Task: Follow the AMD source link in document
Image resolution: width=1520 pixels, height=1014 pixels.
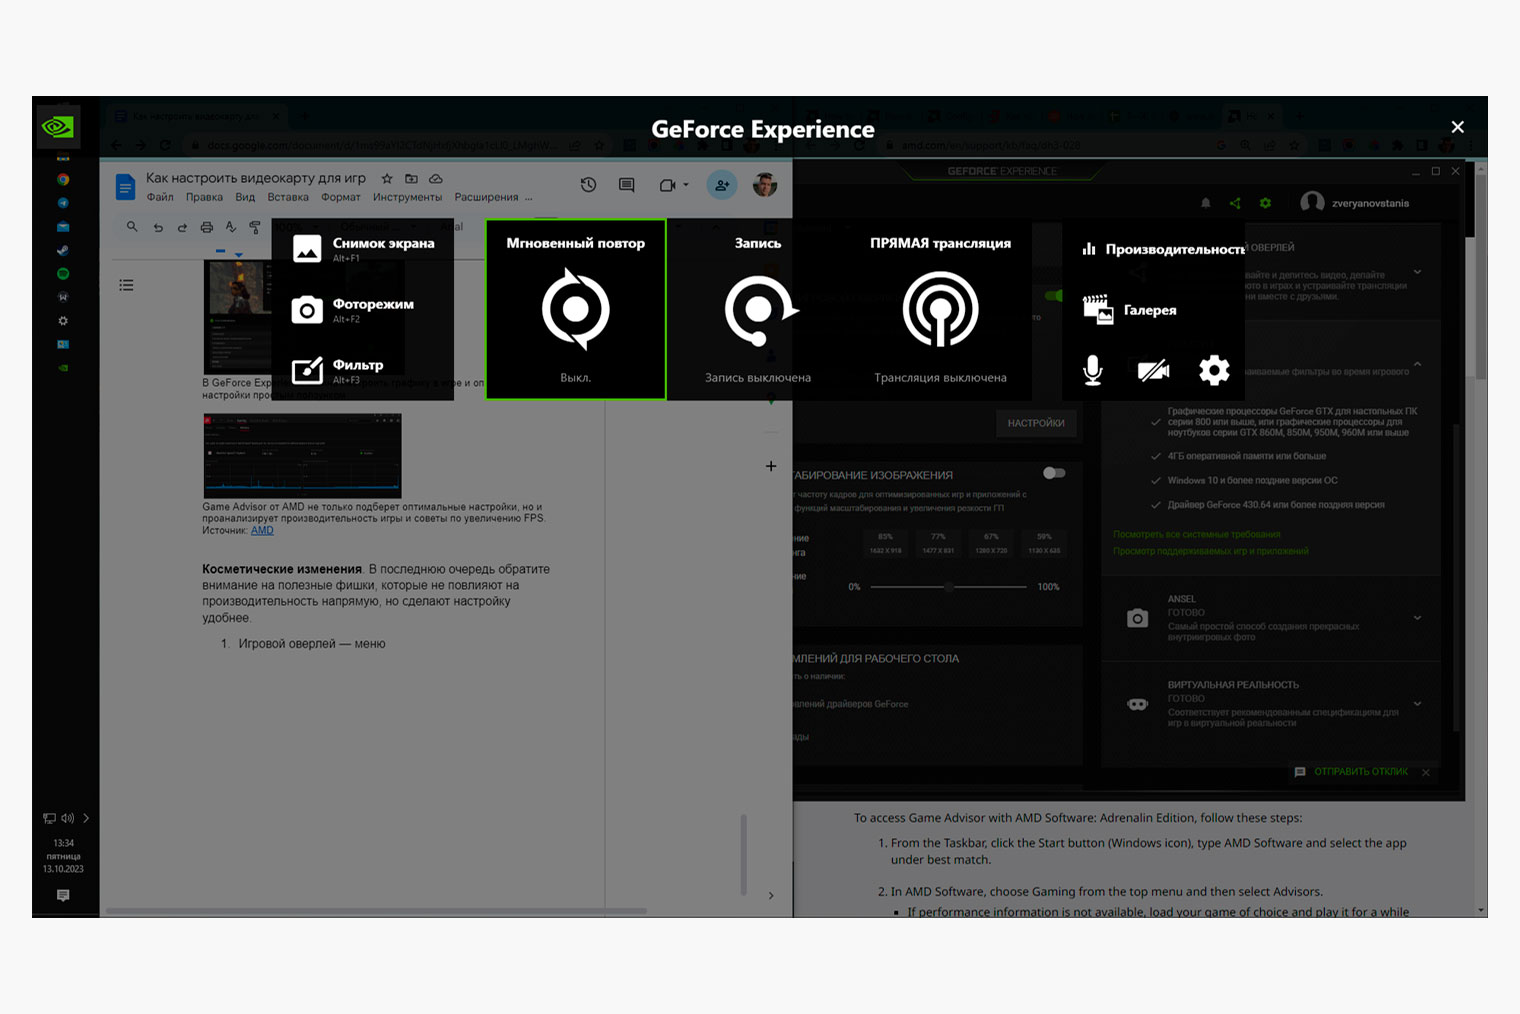Action: click(262, 530)
